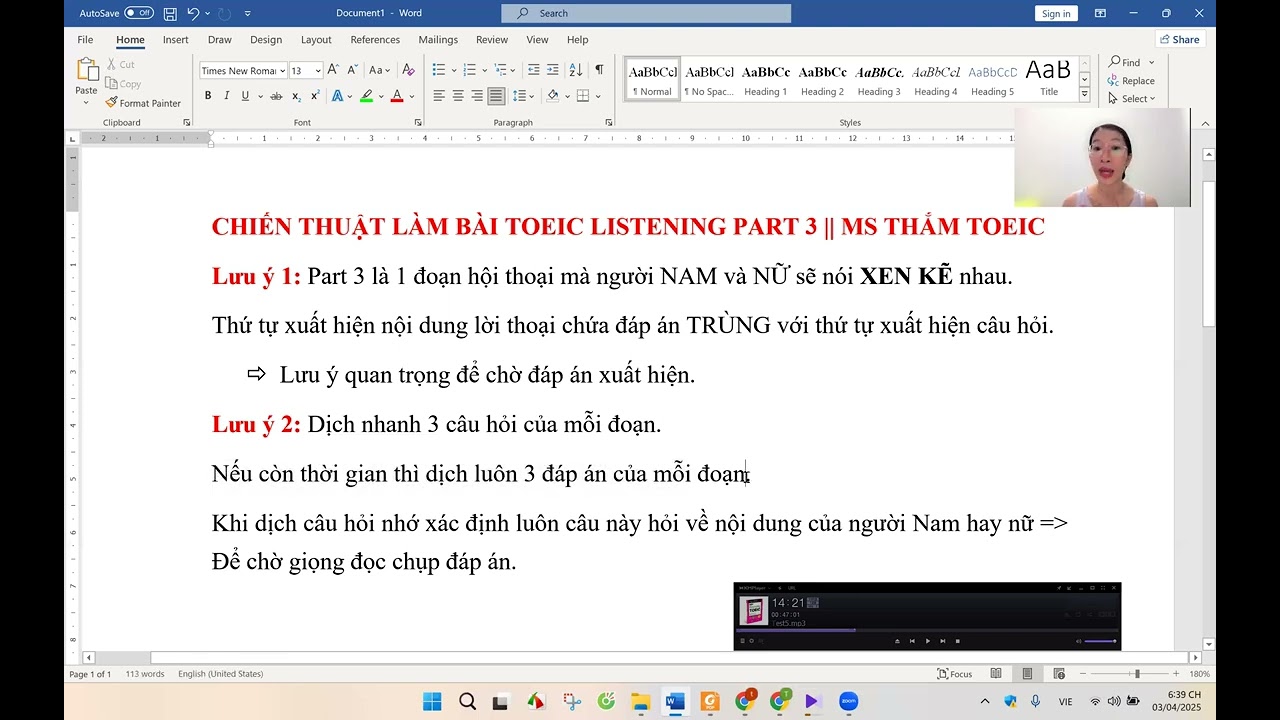Click the Save icon in title bar

point(170,13)
